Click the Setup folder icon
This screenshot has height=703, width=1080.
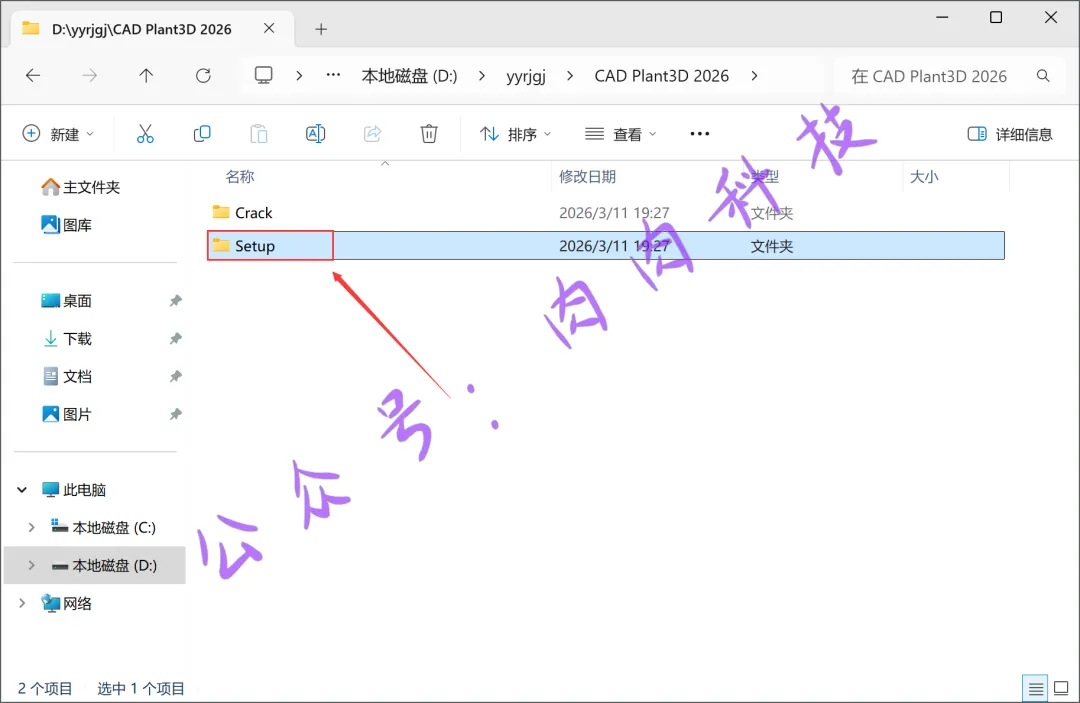click(x=221, y=245)
